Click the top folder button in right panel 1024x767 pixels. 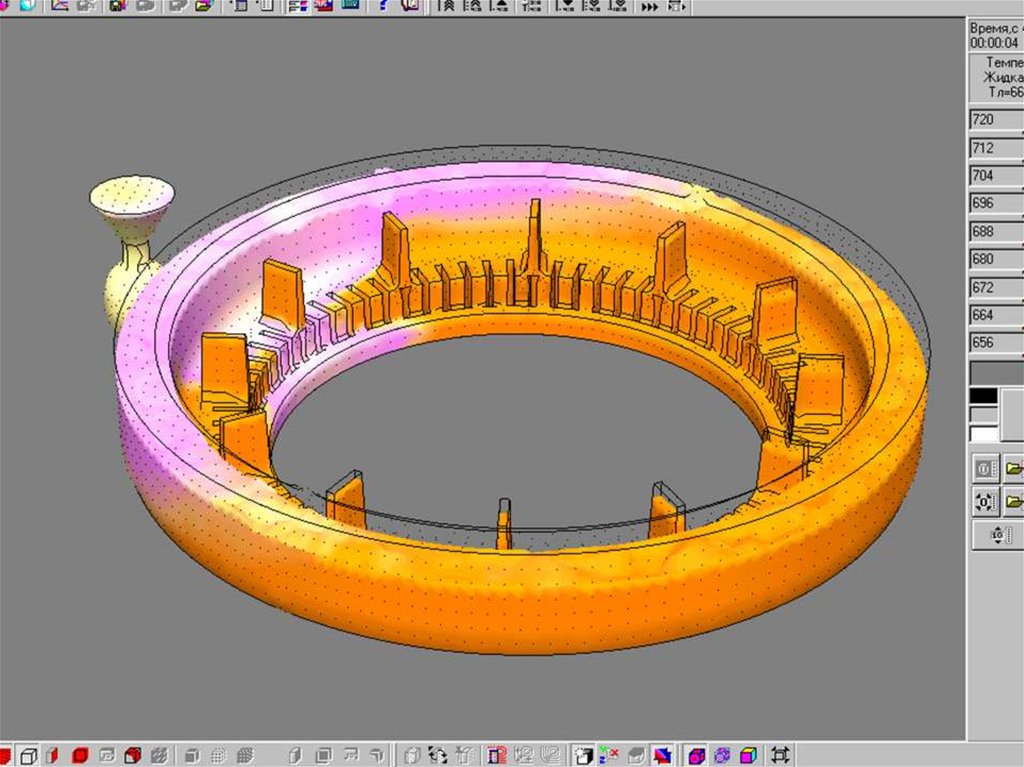[1012, 468]
